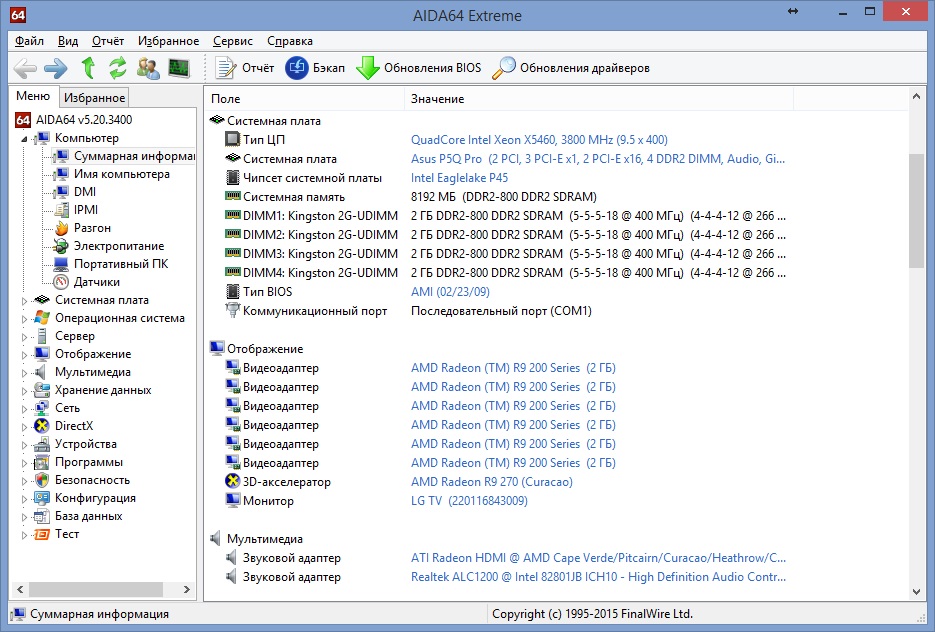Select the Системная память row

(x=410, y=197)
